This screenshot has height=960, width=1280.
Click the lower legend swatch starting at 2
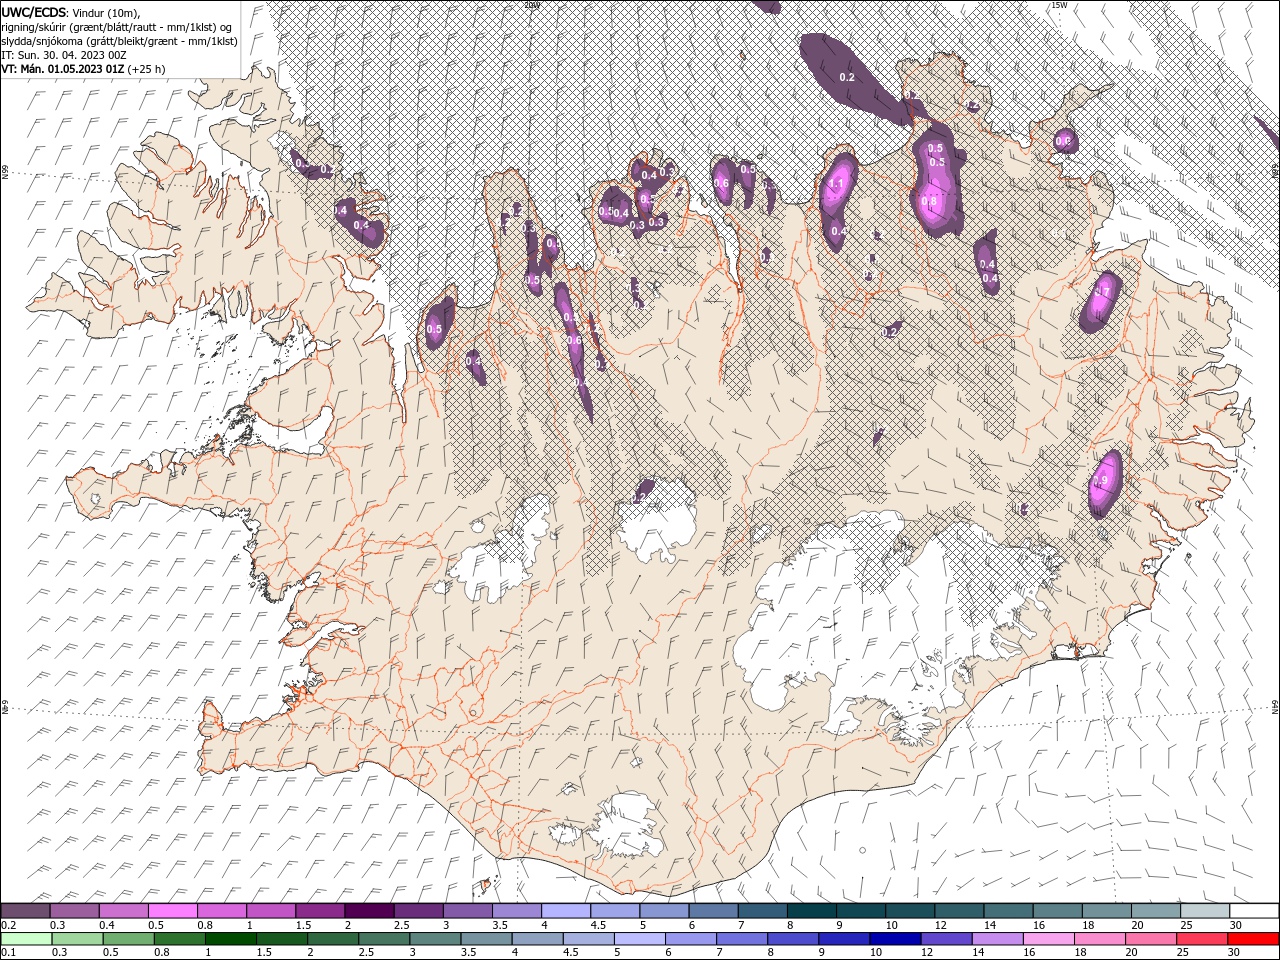tap(332, 939)
